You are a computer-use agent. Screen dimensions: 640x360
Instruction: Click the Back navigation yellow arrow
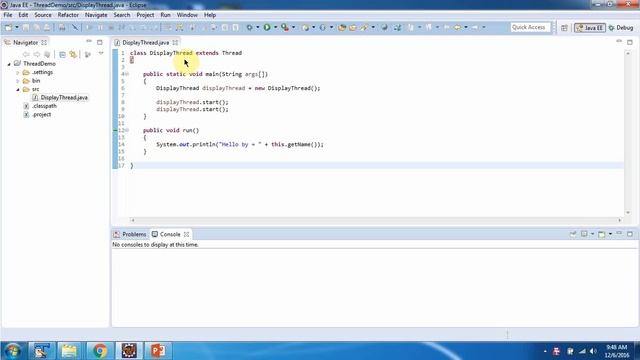[457, 27]
